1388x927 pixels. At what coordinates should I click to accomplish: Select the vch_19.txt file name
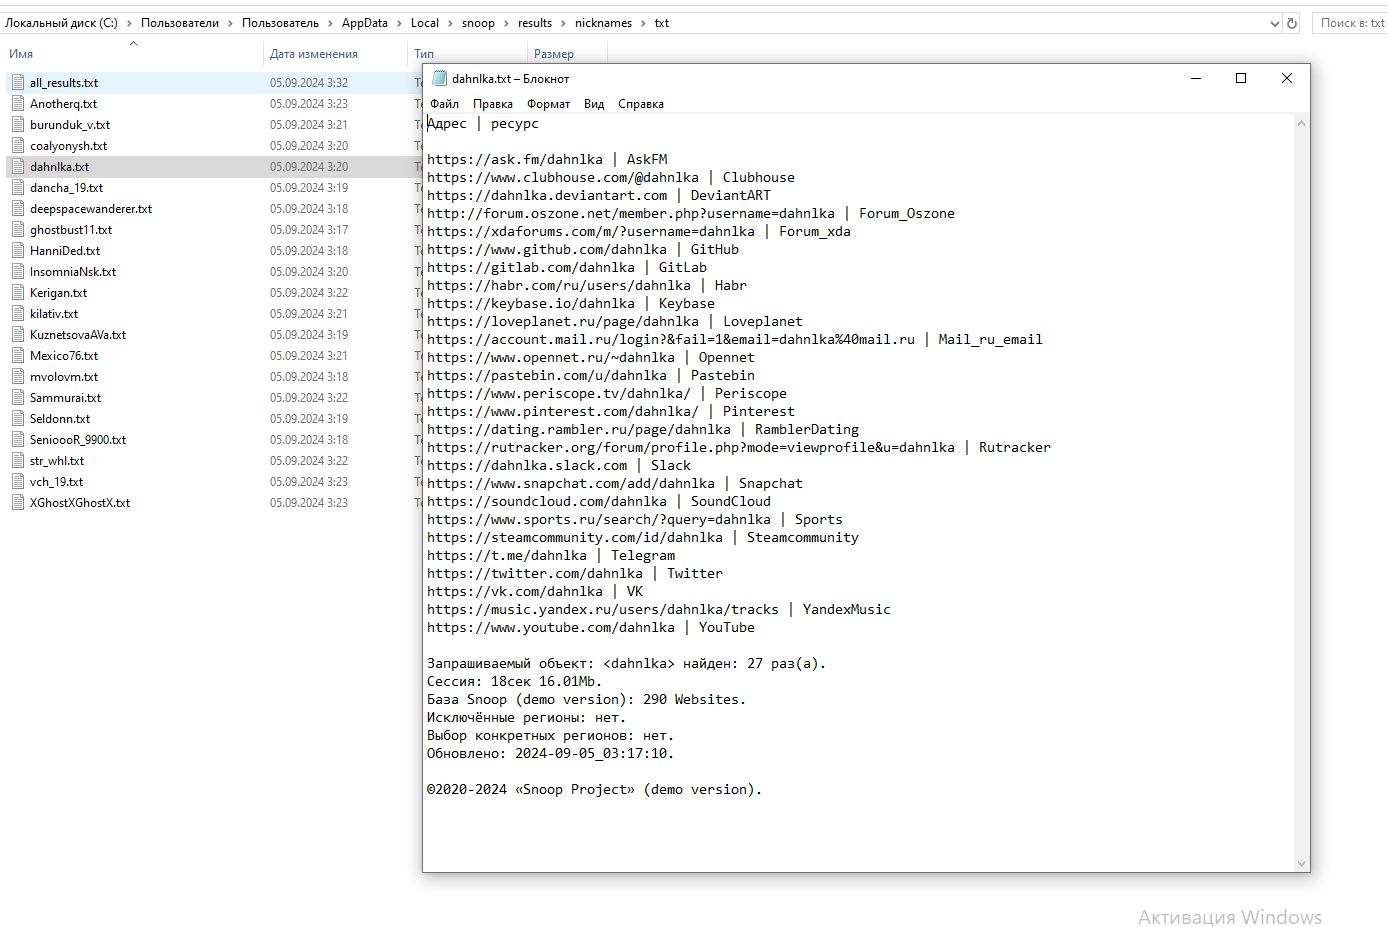coord(56,482)
